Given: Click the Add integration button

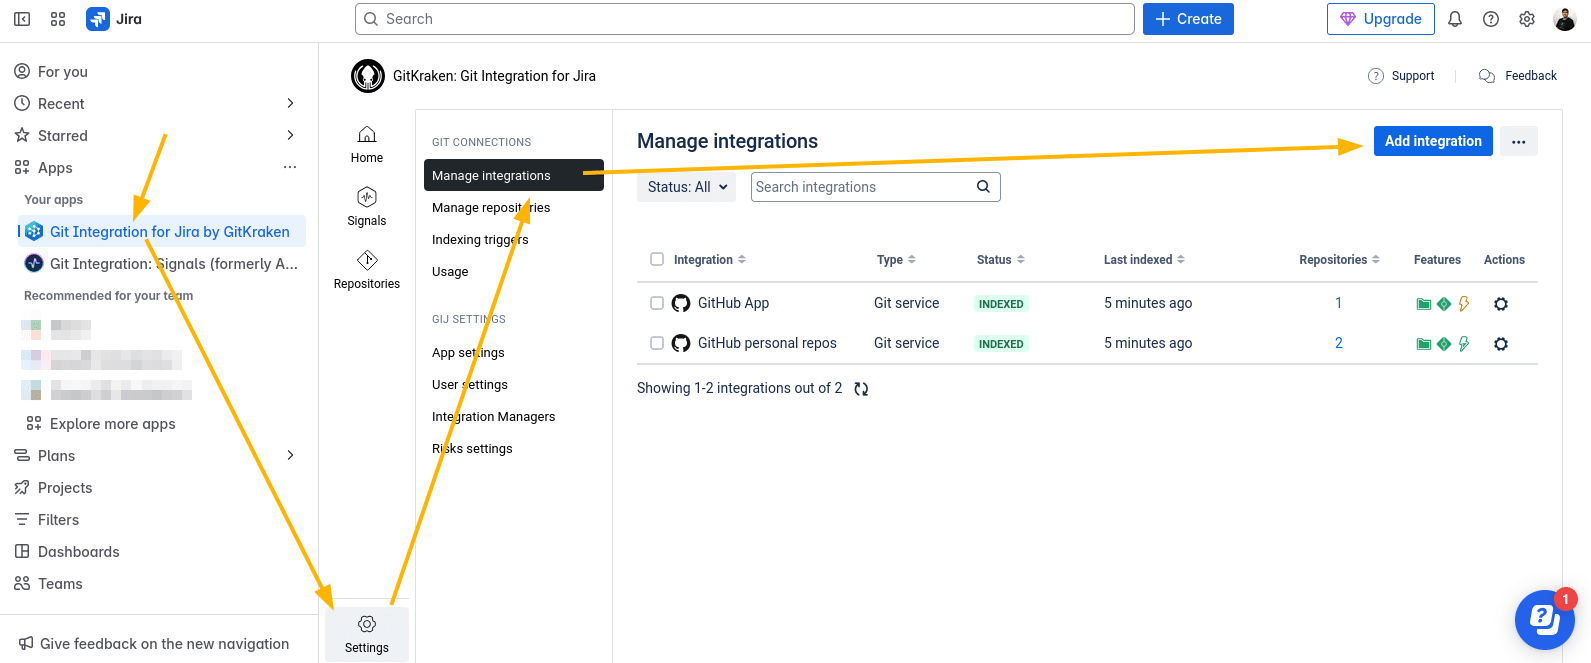Looking at the screenshot, I should pos(1433,141).
